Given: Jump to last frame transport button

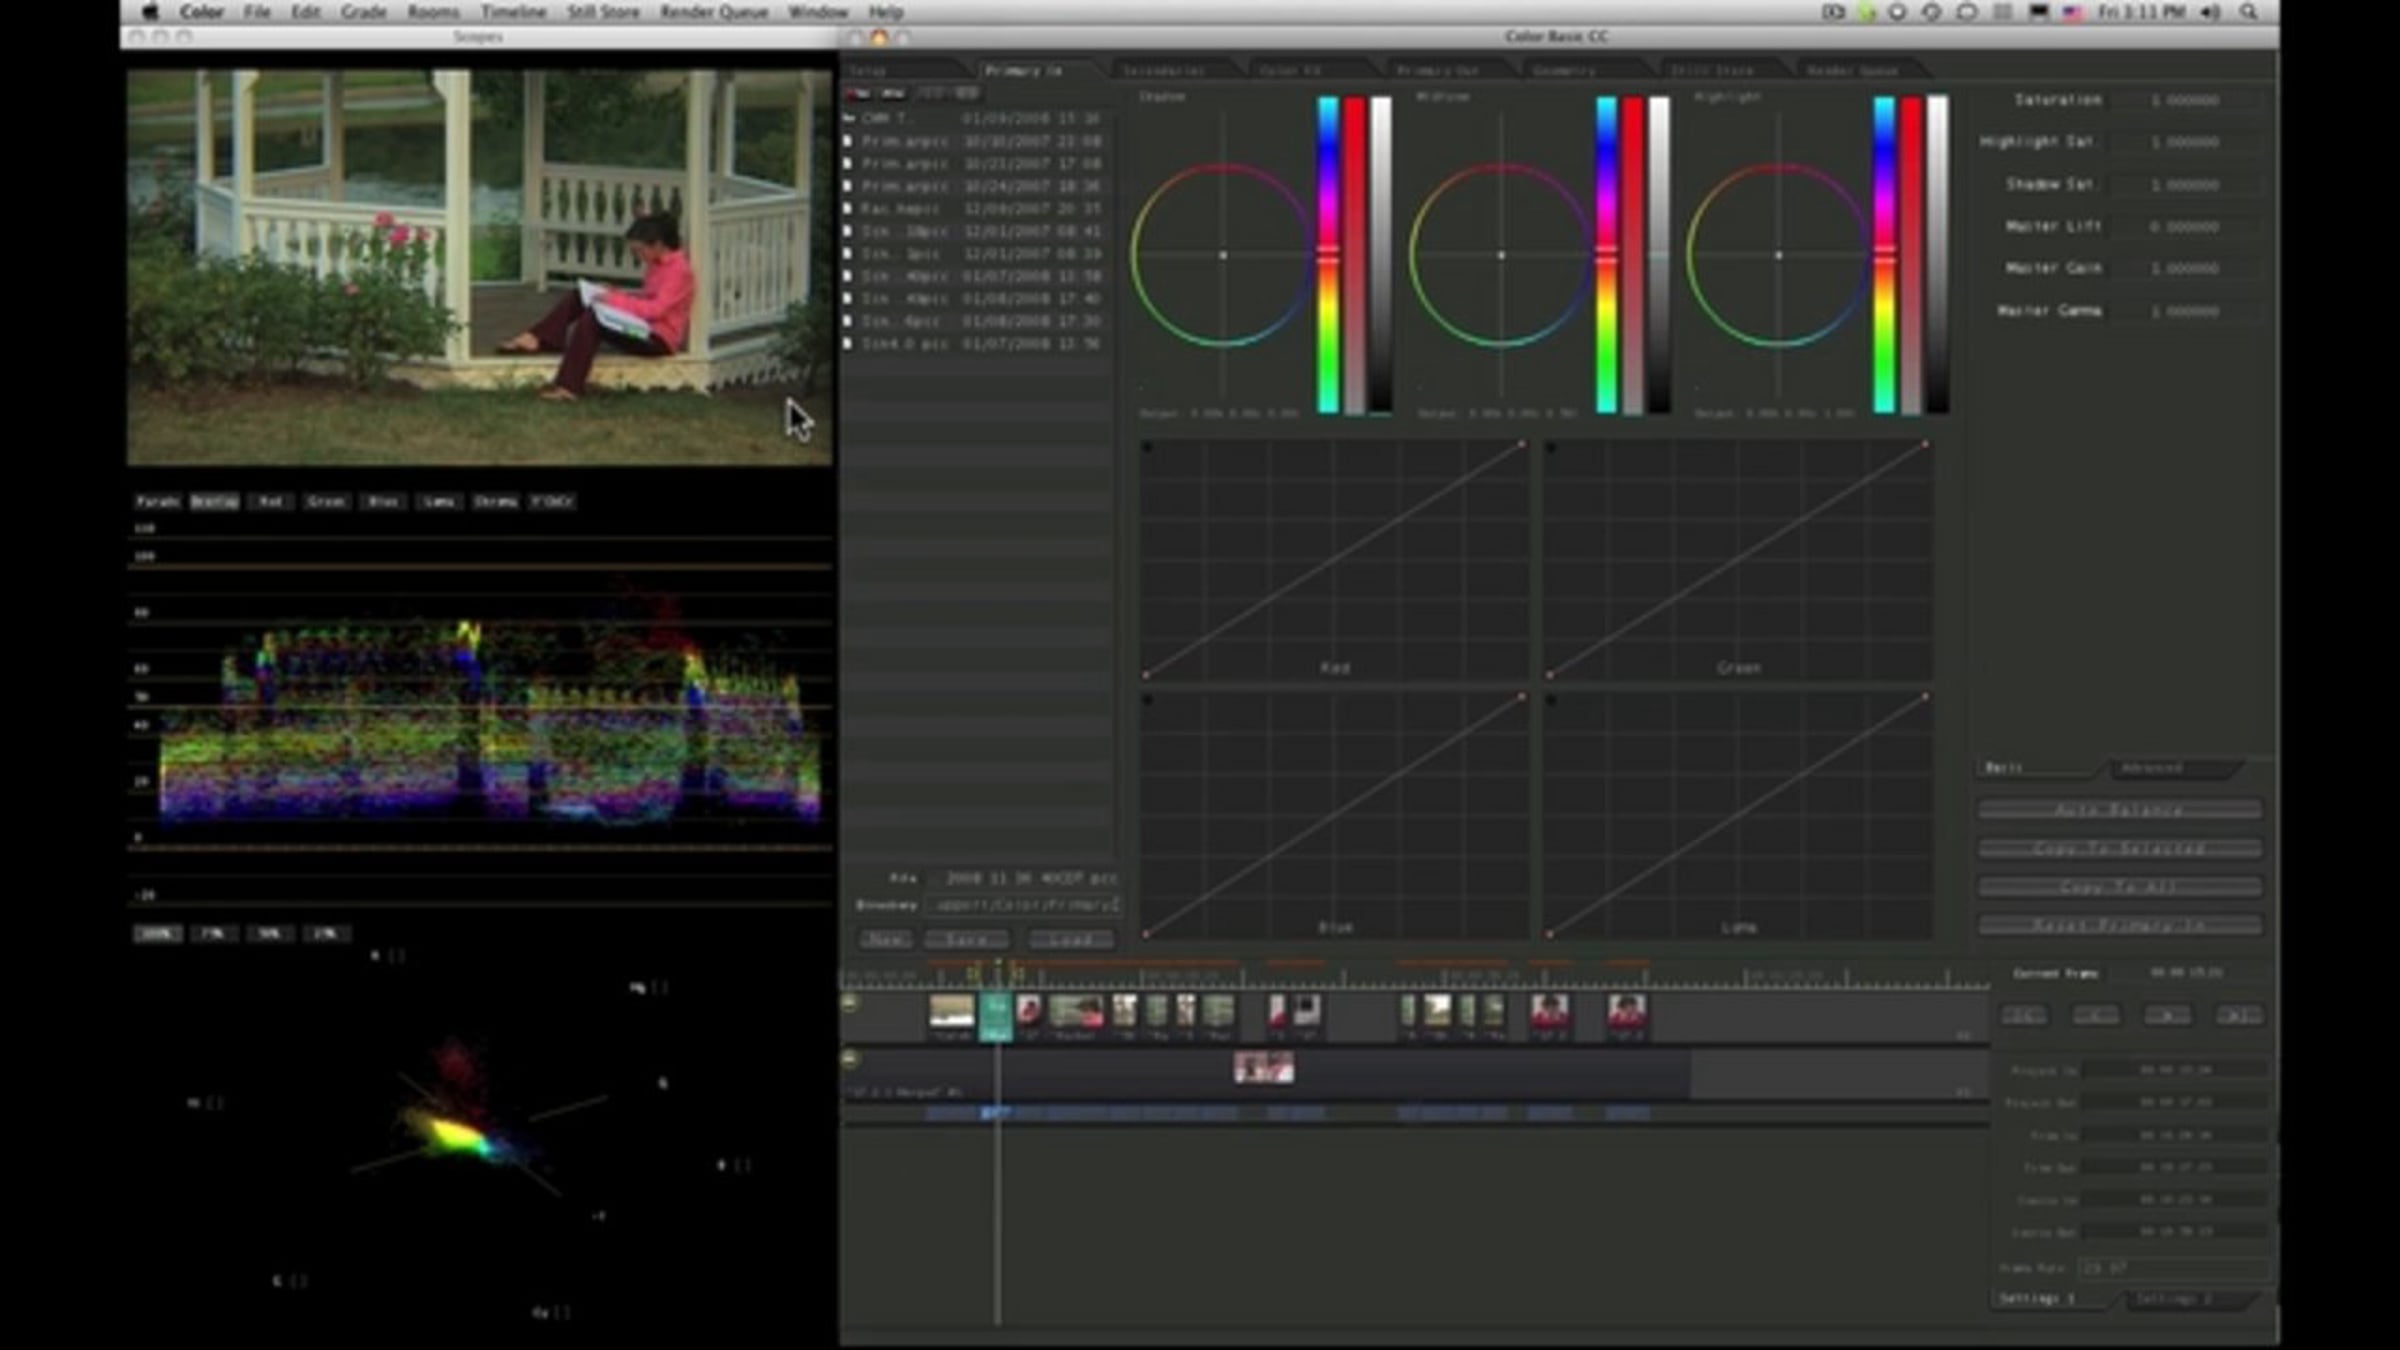Looking at the screenshot, I should [x=2238, y=1015].
